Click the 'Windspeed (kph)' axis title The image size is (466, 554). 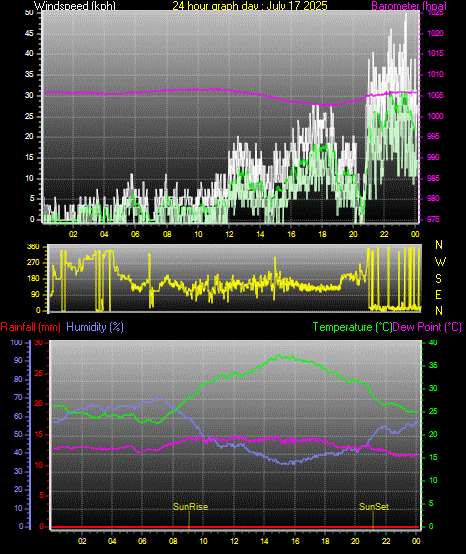click(75, 6)
